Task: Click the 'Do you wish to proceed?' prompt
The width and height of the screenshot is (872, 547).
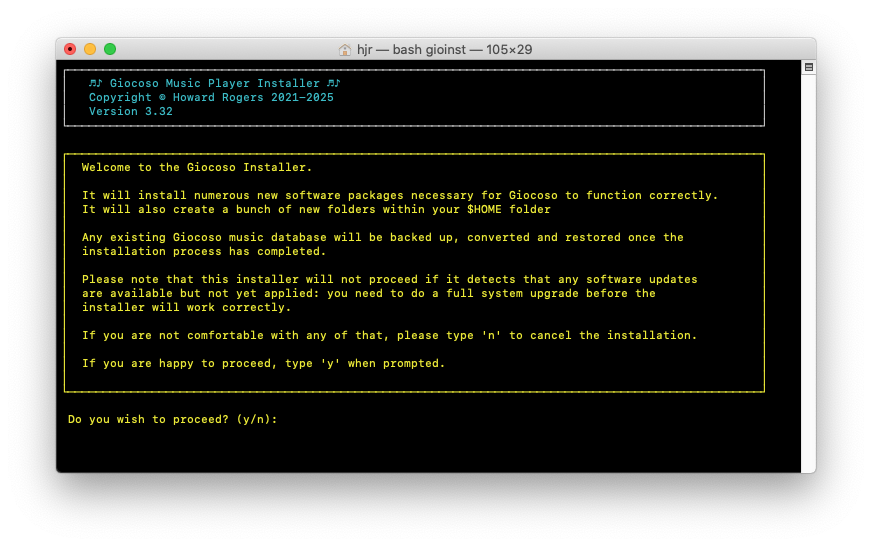Action: pos(172,419)
